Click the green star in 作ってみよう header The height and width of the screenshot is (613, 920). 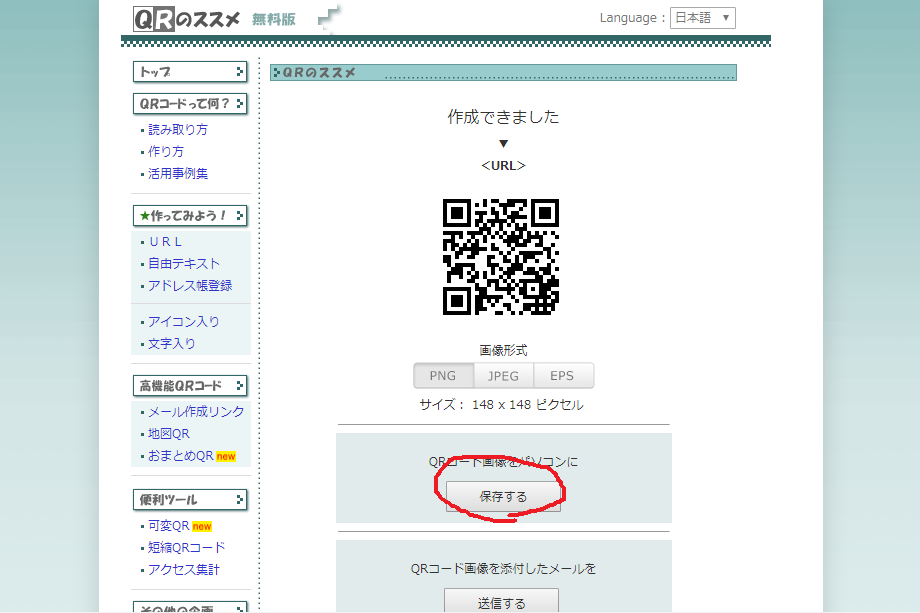pyautogui.click(x=144, y=216)
